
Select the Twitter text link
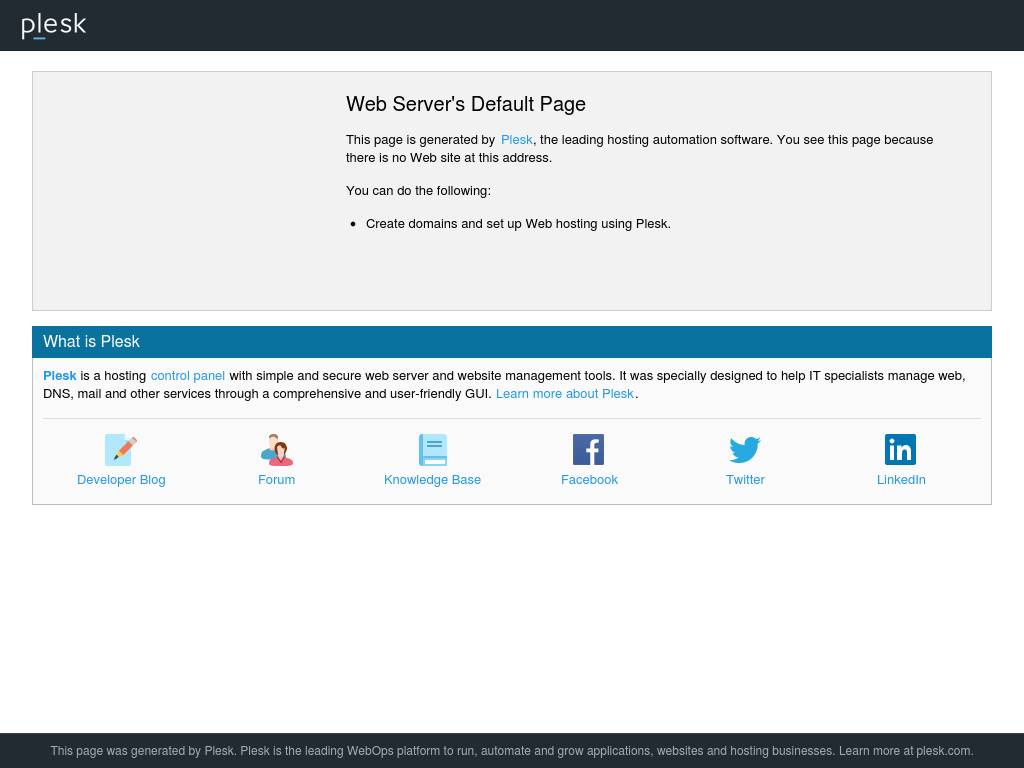click(745, 480)
